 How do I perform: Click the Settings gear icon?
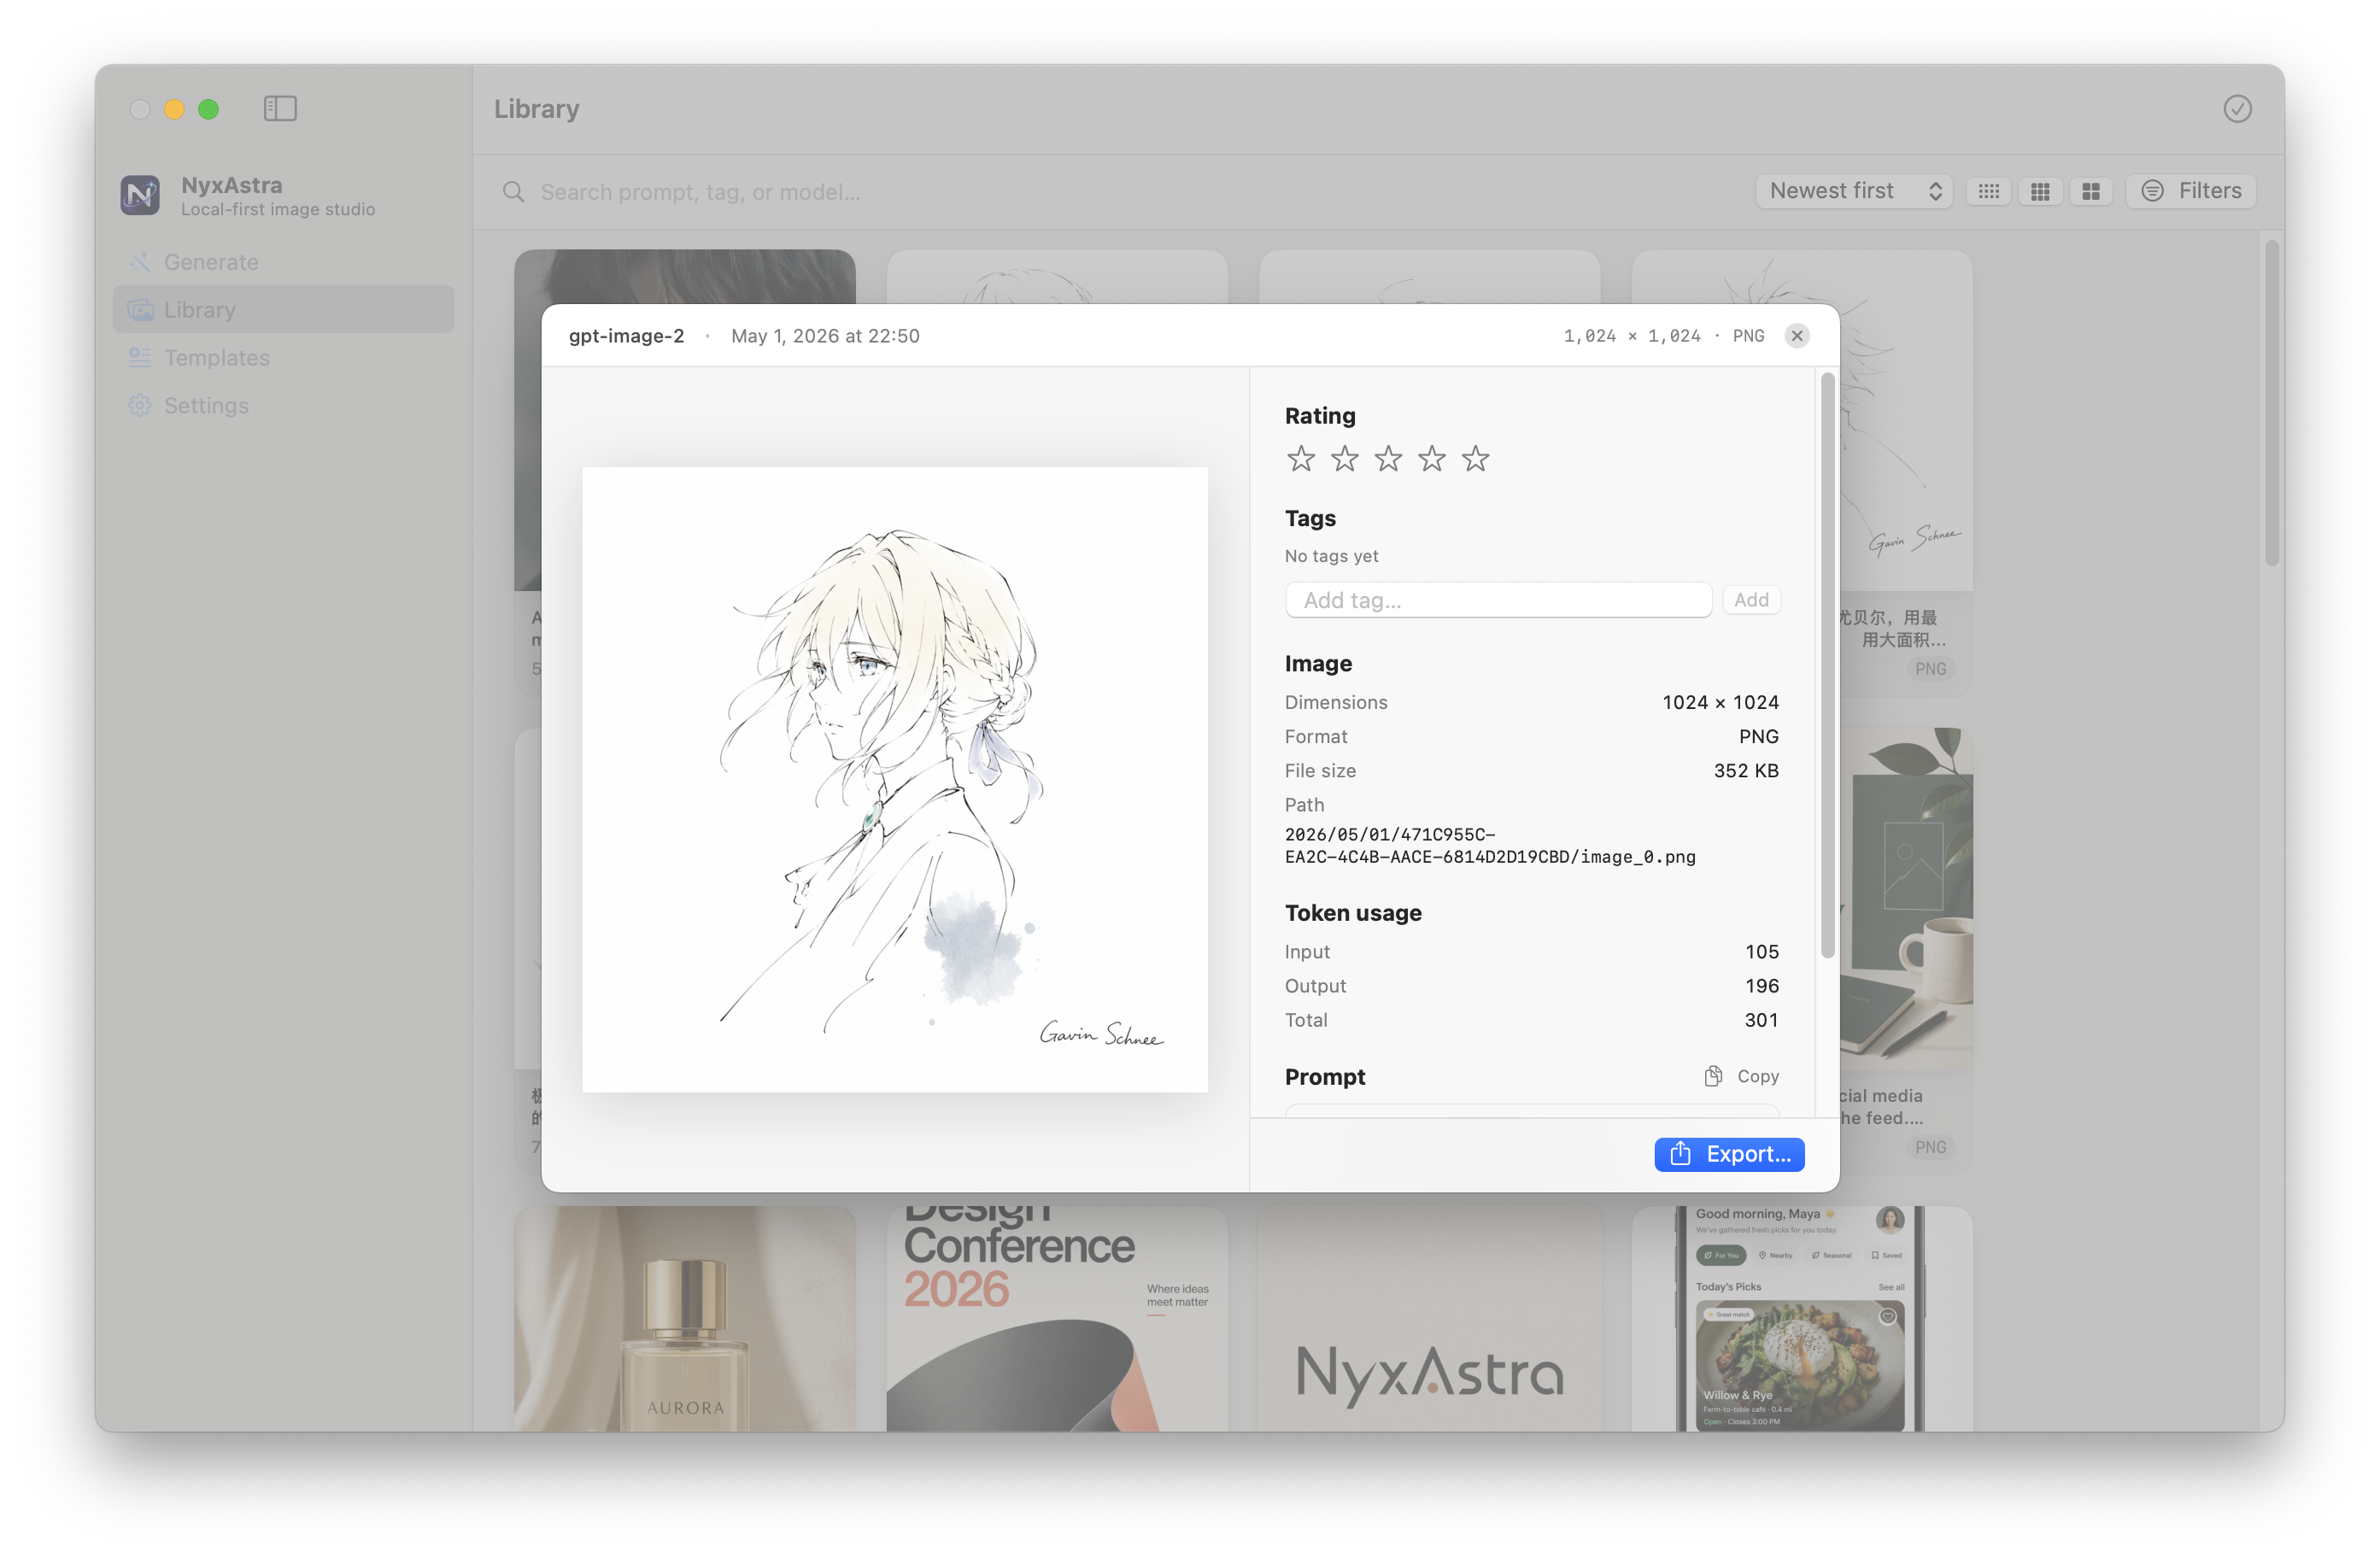(140, 405)
